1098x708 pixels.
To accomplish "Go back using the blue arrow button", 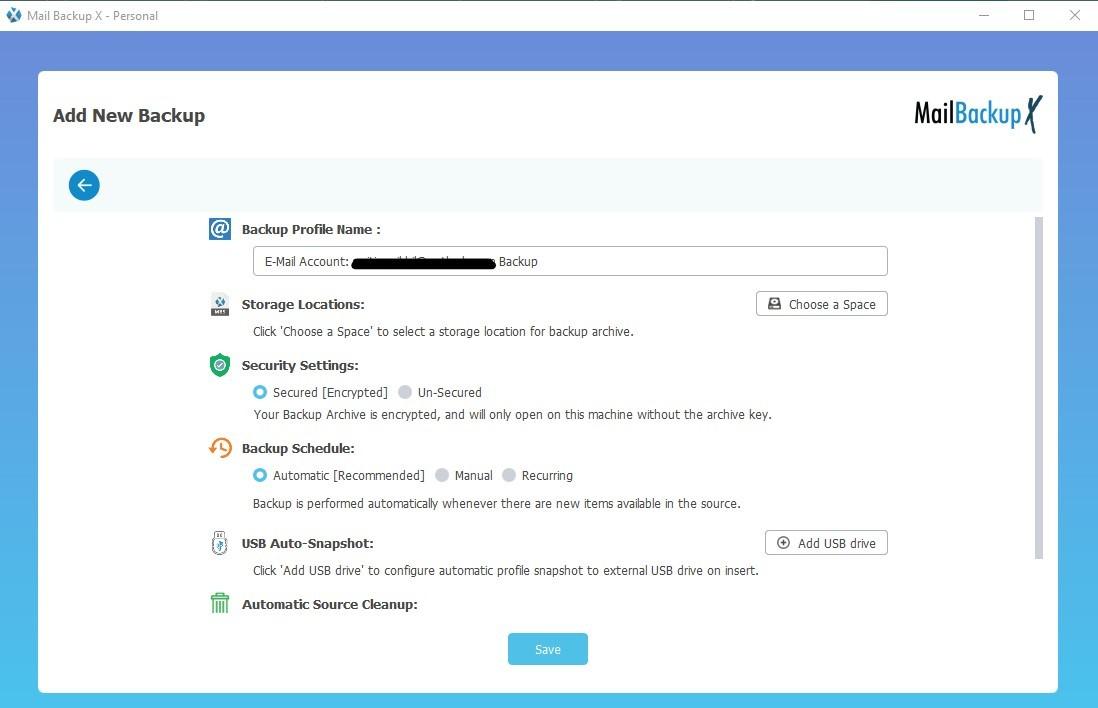I will coord(84,186).
